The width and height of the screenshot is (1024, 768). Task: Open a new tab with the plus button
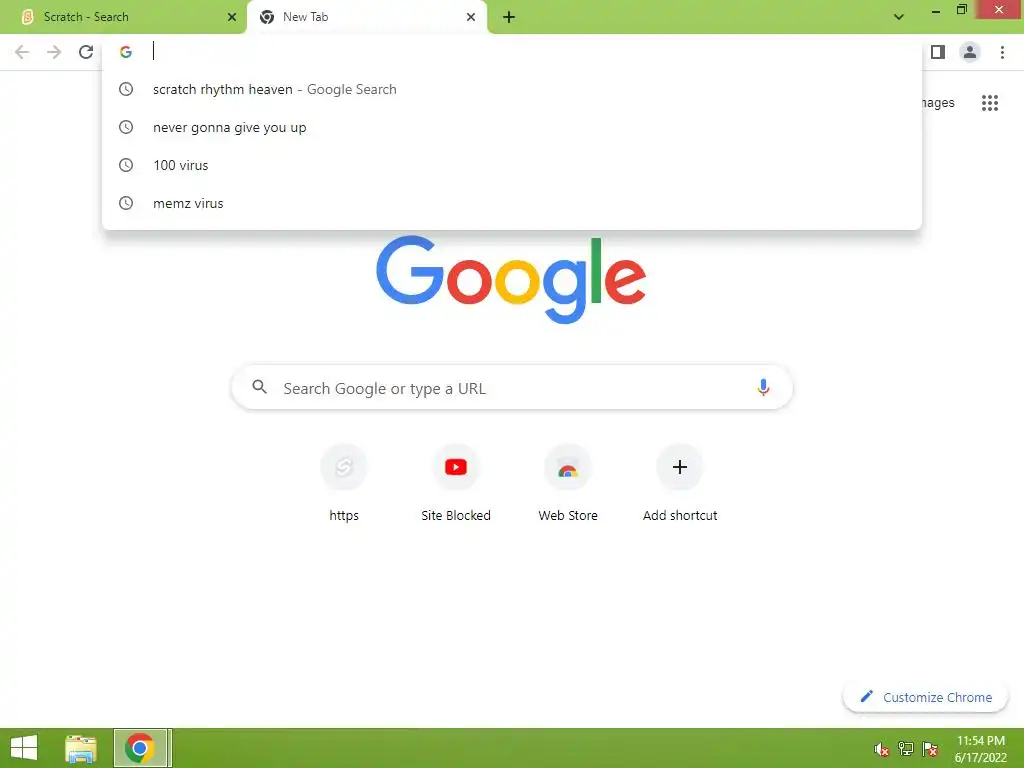pyautogui.click(x=509, y=17)
